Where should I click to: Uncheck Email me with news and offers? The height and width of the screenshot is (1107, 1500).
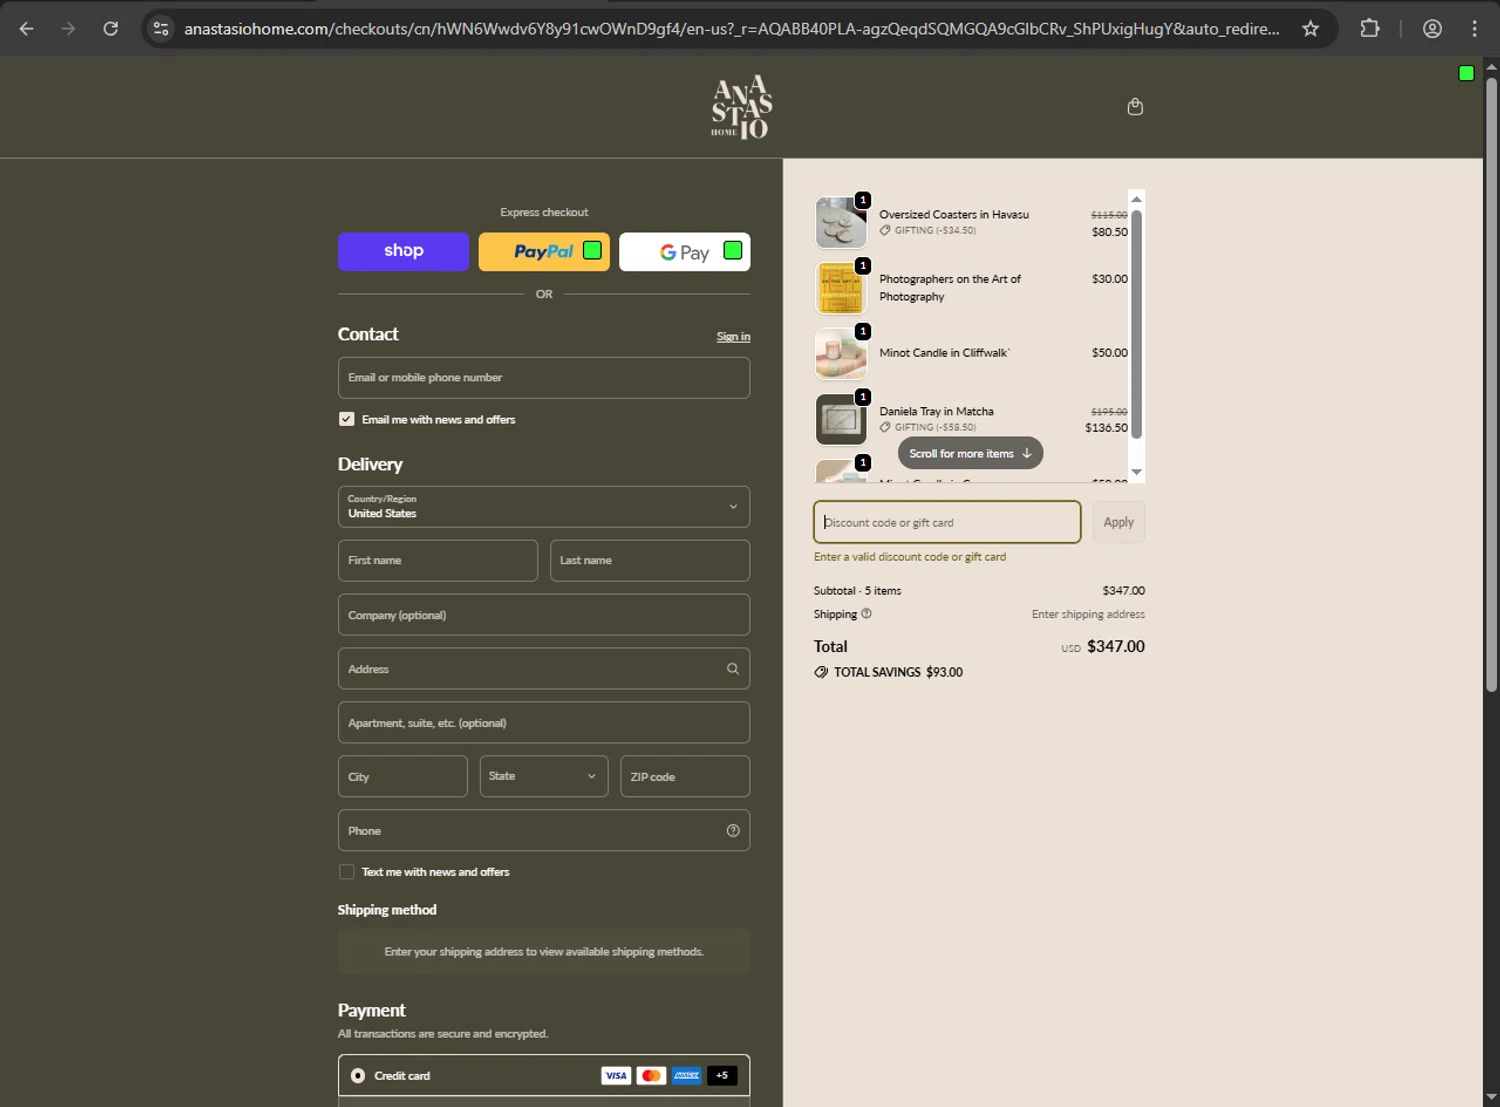pyautogui.click(x=347, y=419)
